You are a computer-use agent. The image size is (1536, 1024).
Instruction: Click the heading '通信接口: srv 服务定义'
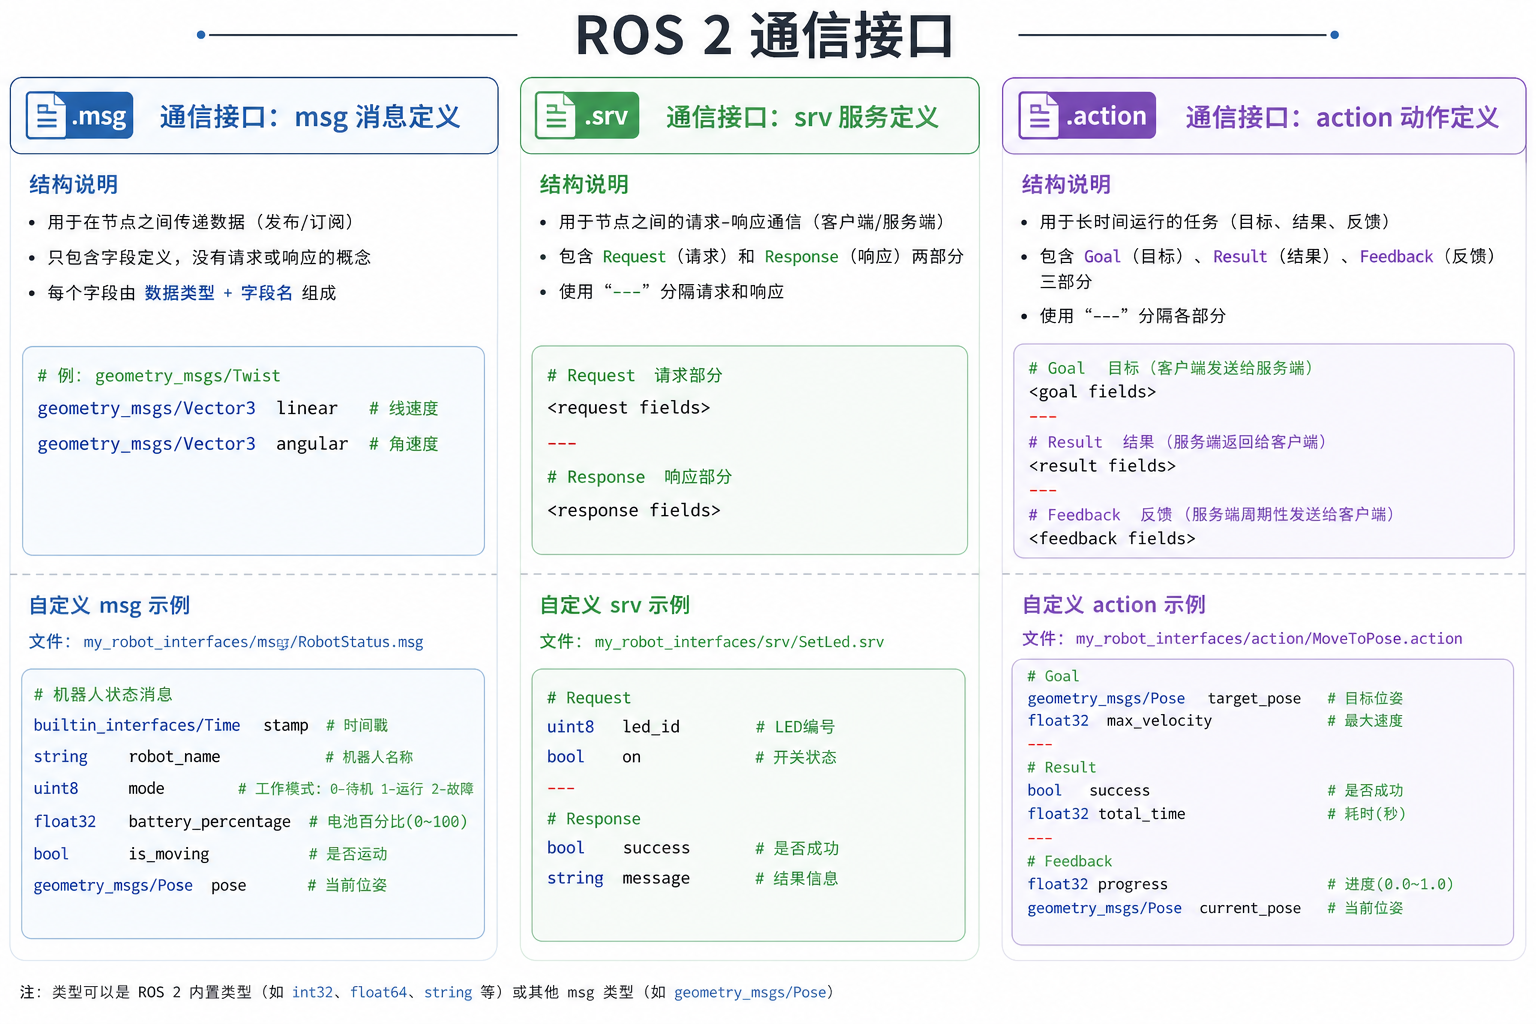[x=802, y=117]
